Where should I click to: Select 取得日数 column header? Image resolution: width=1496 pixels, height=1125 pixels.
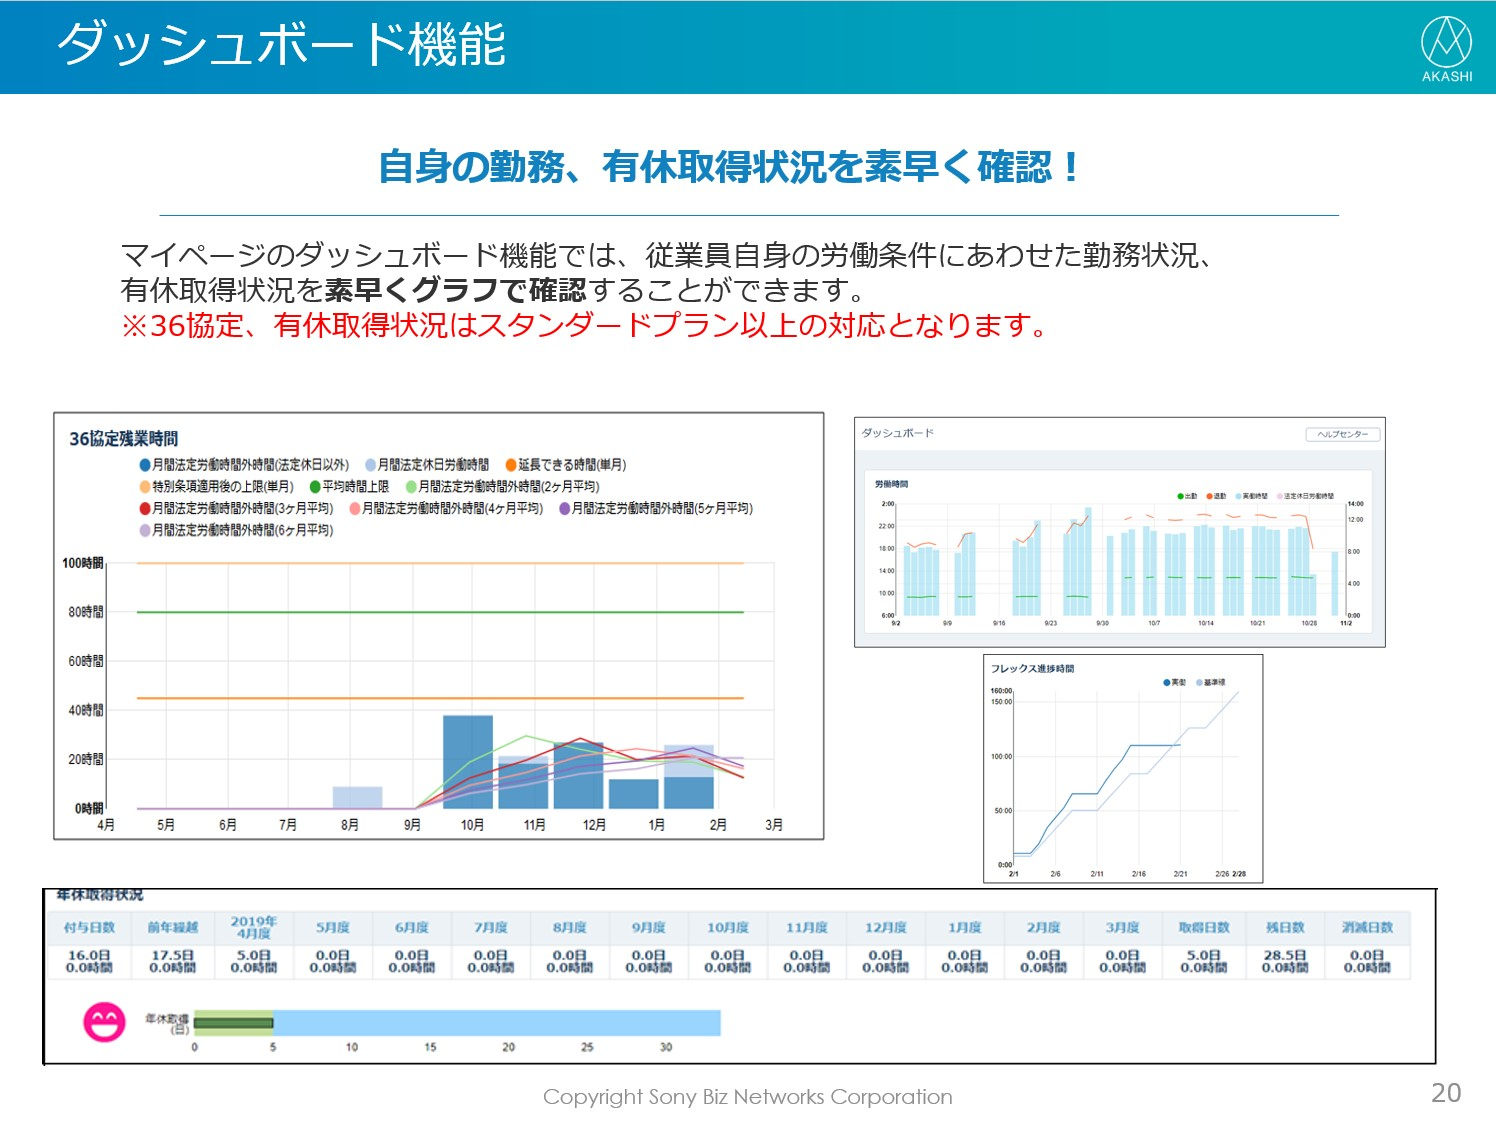tap(1204, 927)
